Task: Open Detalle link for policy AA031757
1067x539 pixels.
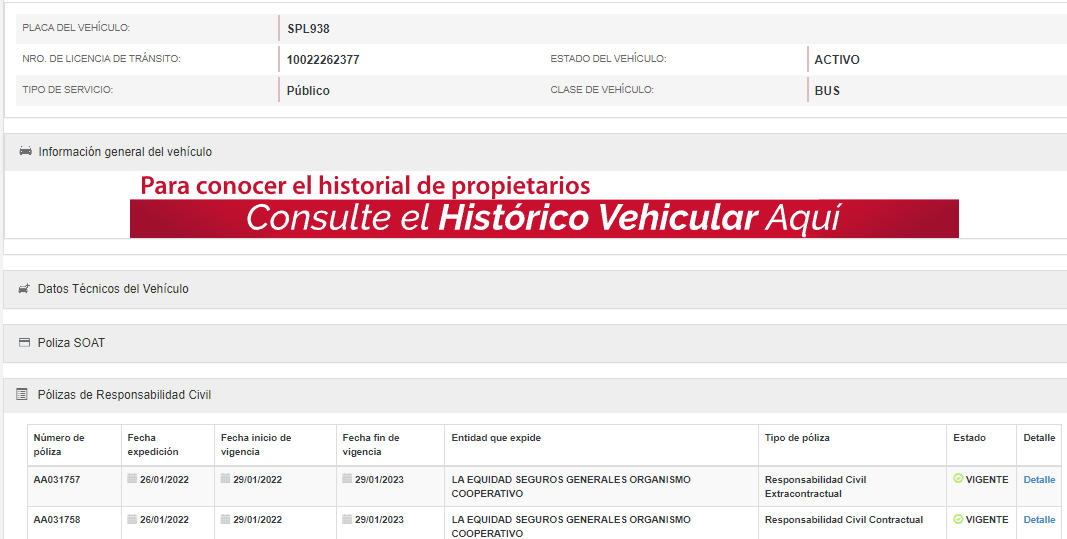Action: 1039,480
